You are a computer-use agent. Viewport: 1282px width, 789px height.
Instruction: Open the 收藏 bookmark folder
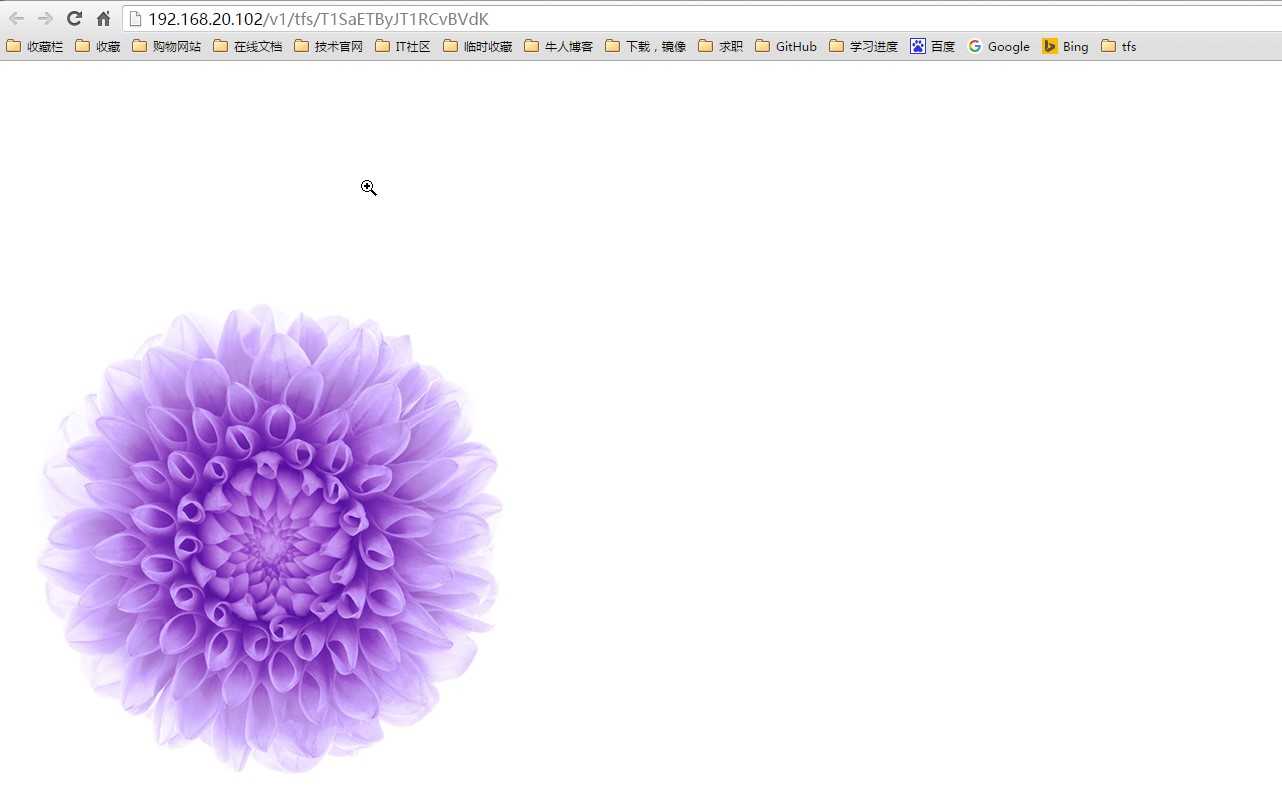pyautogui.click(x=98, y=46)
